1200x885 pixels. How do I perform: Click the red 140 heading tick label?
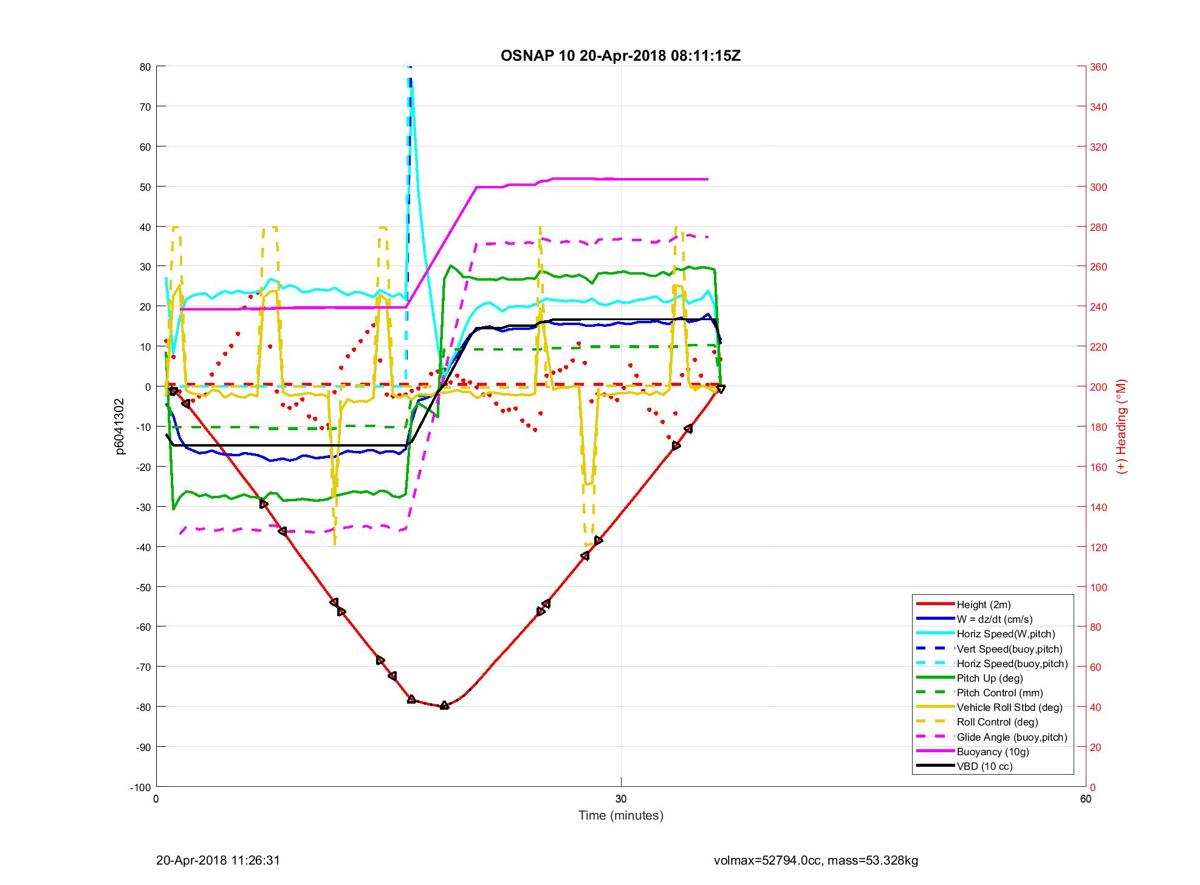[1099, 507]
